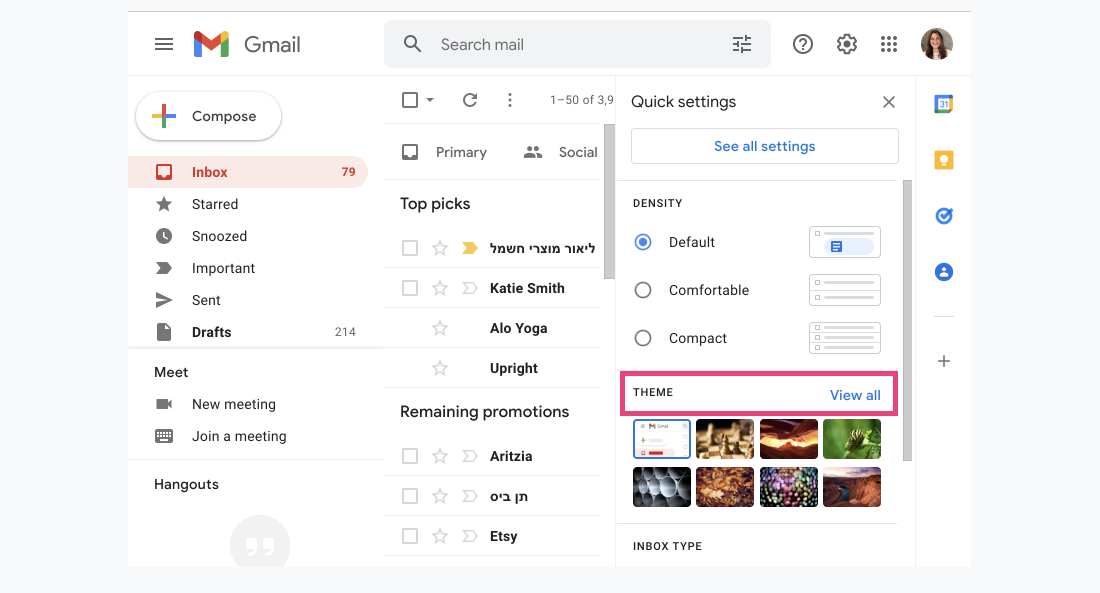The height and width of the screenshot is (593, 1100).
Task: Open Google Contacts side panel
Action: 944,272
